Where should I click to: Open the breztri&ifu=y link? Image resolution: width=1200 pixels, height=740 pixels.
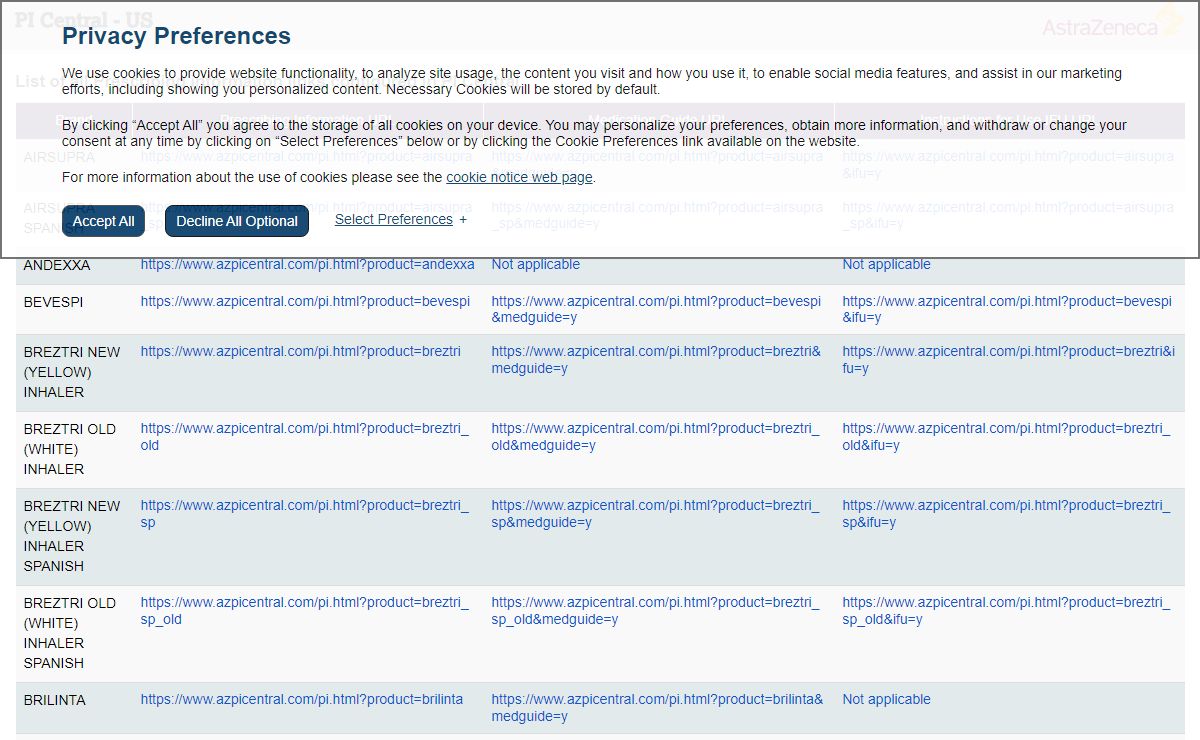[1009, 360]
